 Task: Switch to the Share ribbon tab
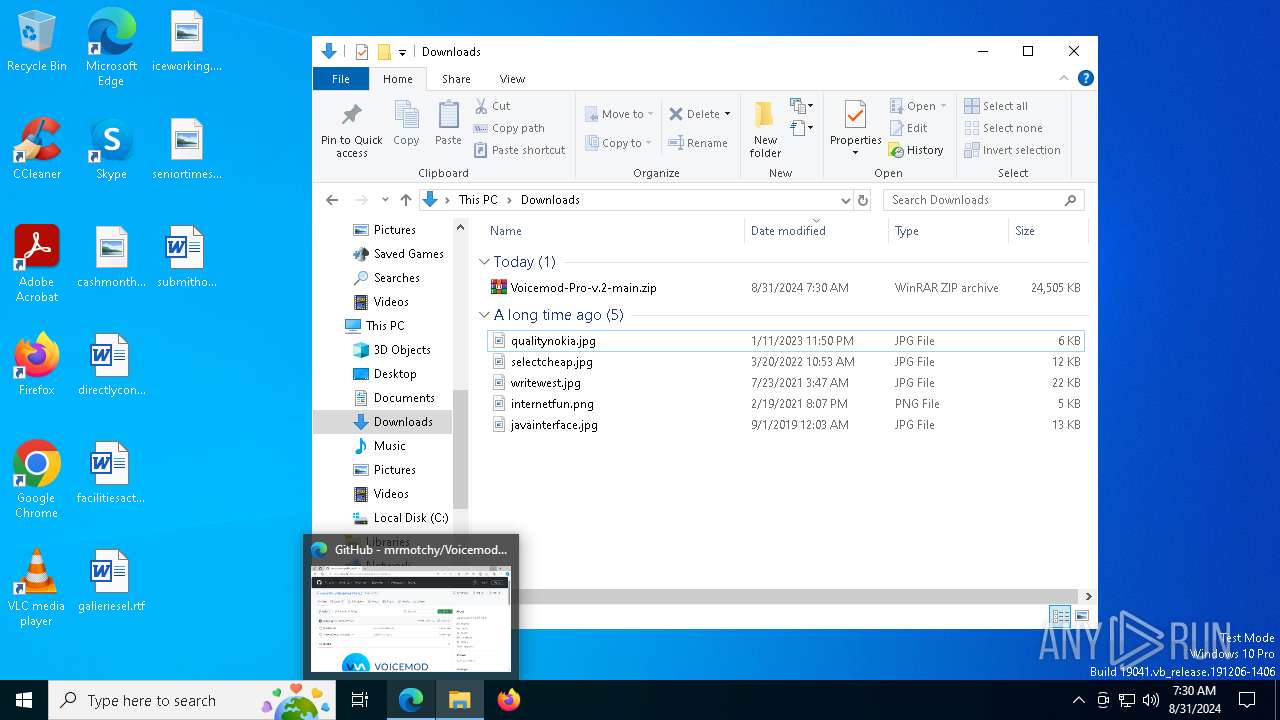click(x=456, y=79)
